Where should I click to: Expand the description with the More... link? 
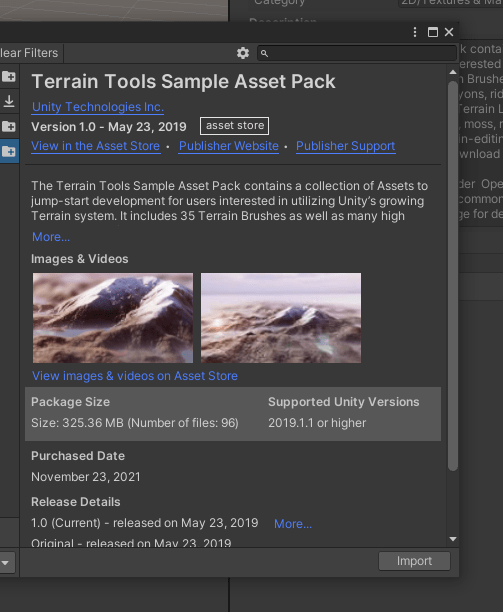[x=51, y=237]
